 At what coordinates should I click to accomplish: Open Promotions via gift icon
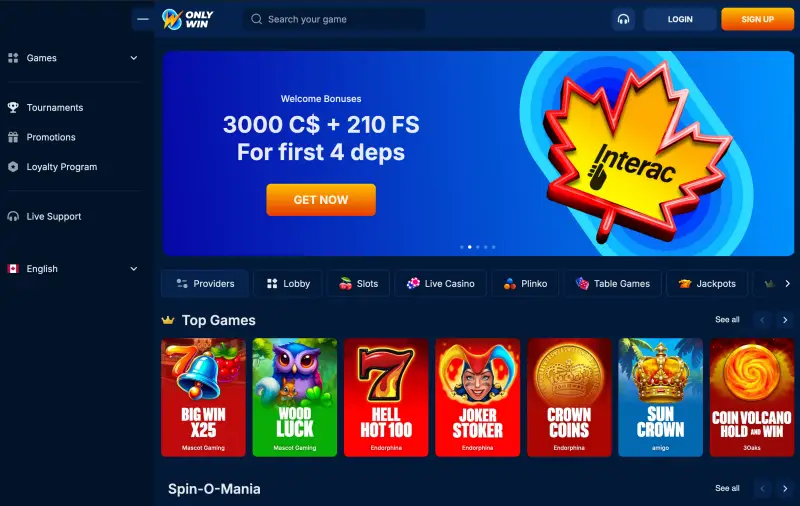(13, 137)
